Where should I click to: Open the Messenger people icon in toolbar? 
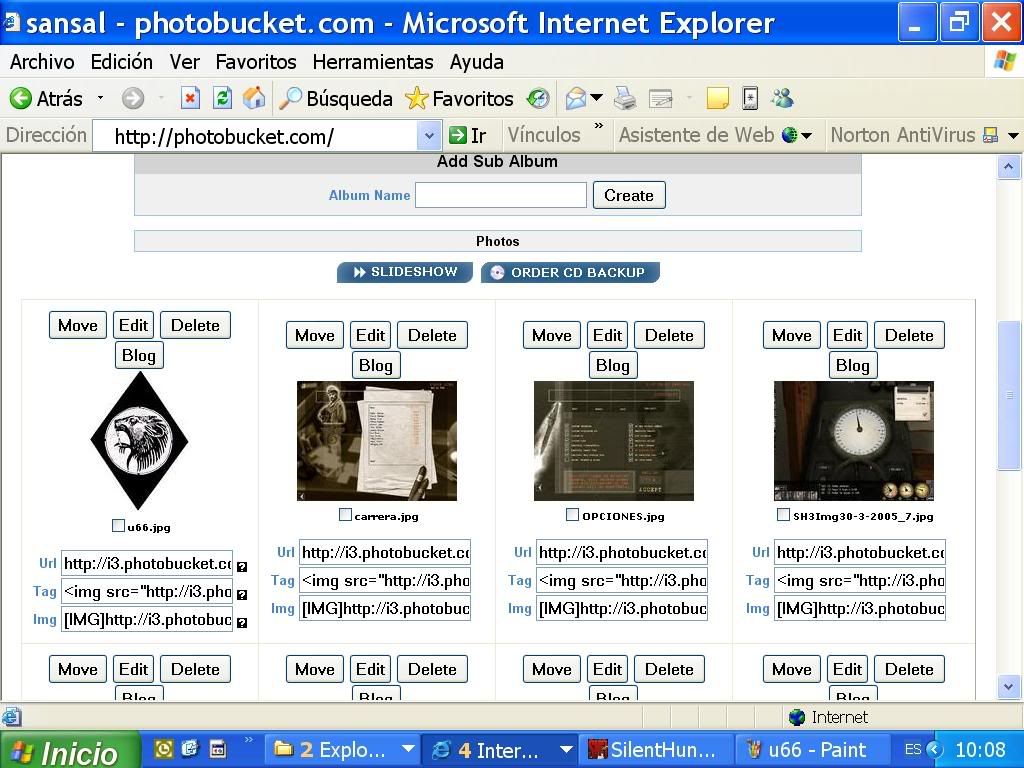[782, 98]
